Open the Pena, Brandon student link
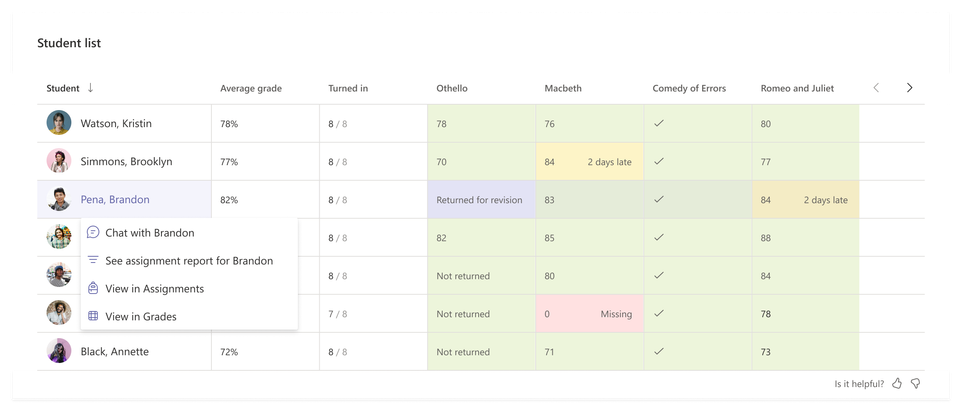 115,199
